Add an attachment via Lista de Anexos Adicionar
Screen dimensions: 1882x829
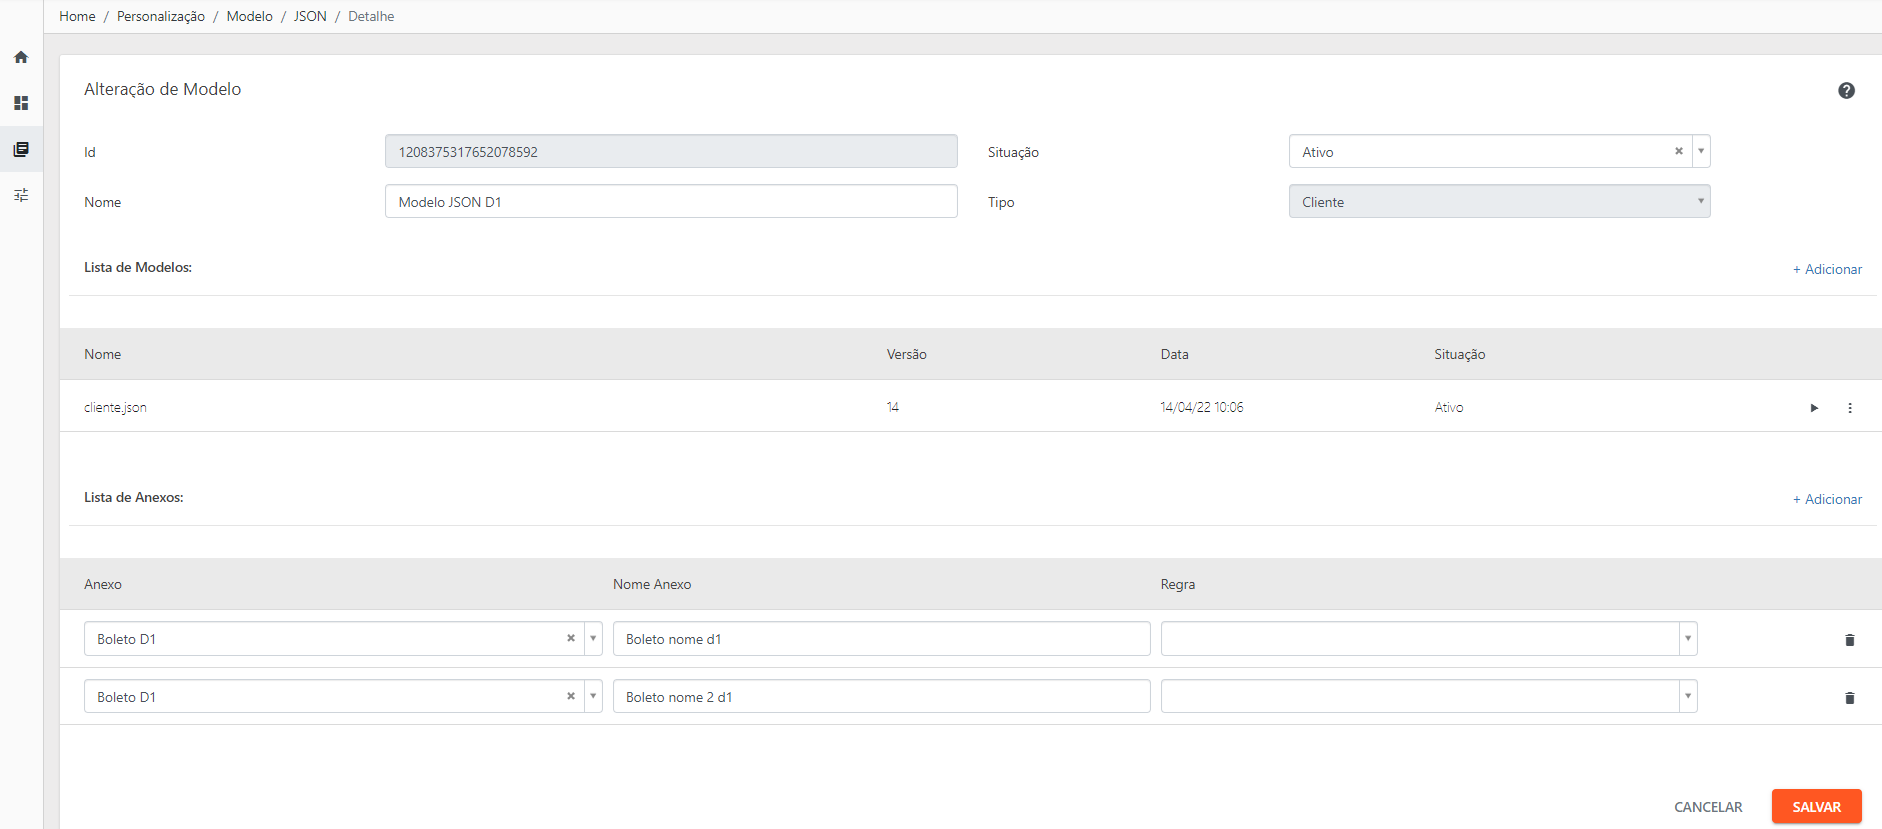(1827, 499)
